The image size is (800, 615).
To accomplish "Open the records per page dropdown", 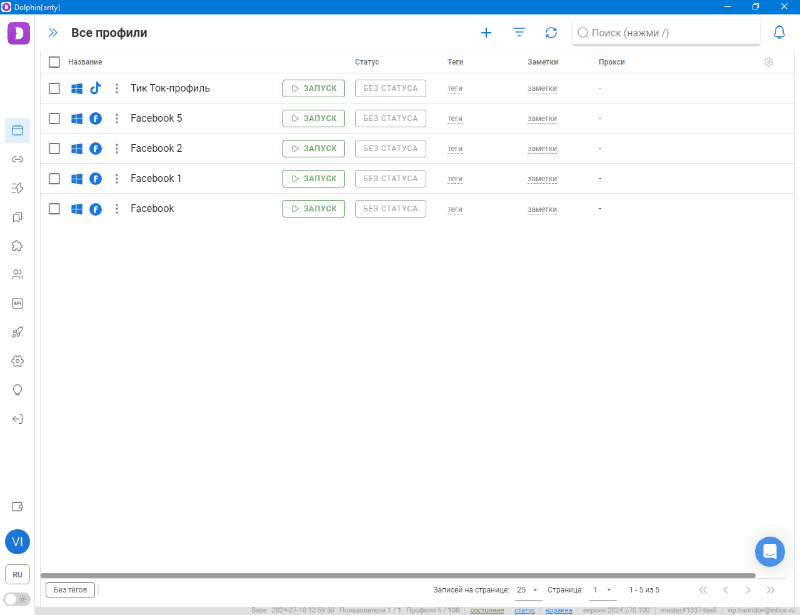I will (527, 590).
